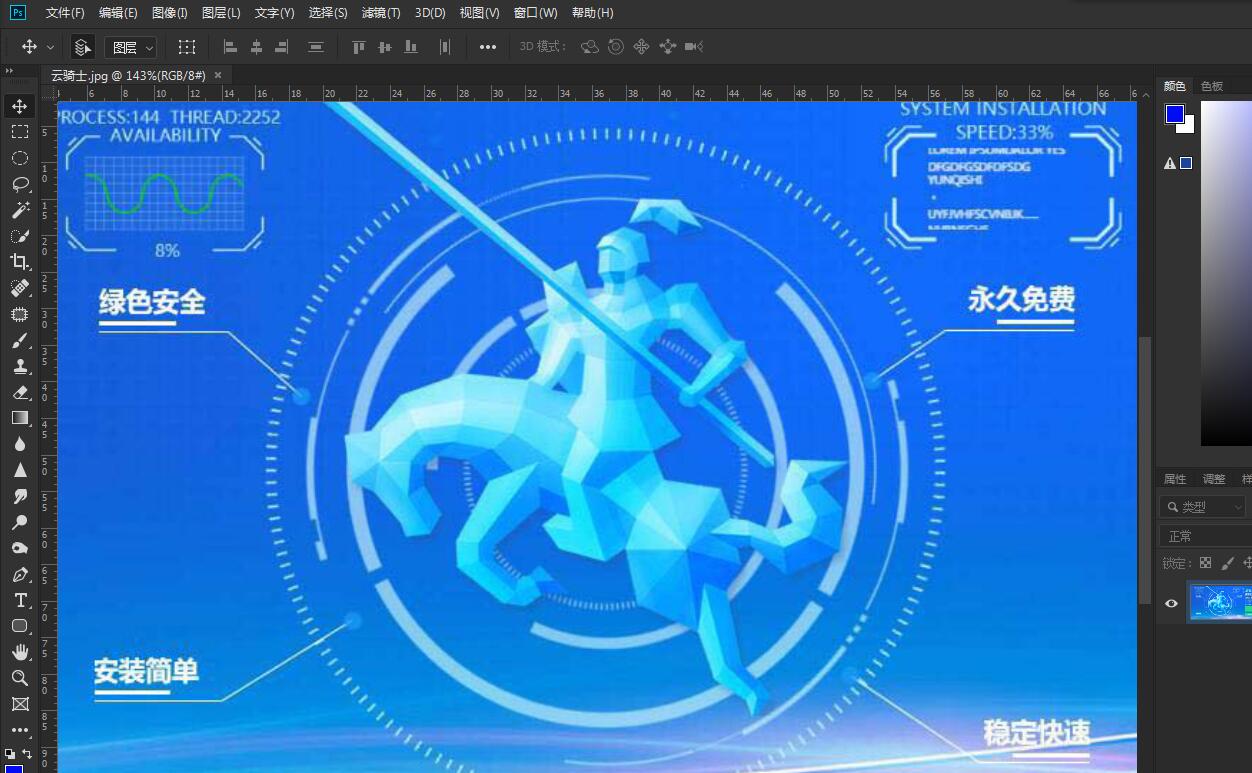This screenshot has width=1252, height=773.
Task: Click the Clone Stamp tool
Action: (x=20, y=366)
